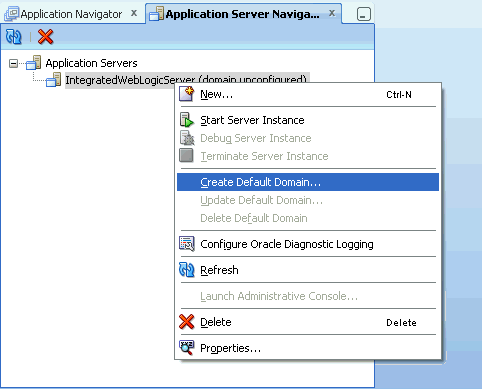Choose New... from the context menu
The width and height of the screenshot is (482, 389).
pos(307,94)
